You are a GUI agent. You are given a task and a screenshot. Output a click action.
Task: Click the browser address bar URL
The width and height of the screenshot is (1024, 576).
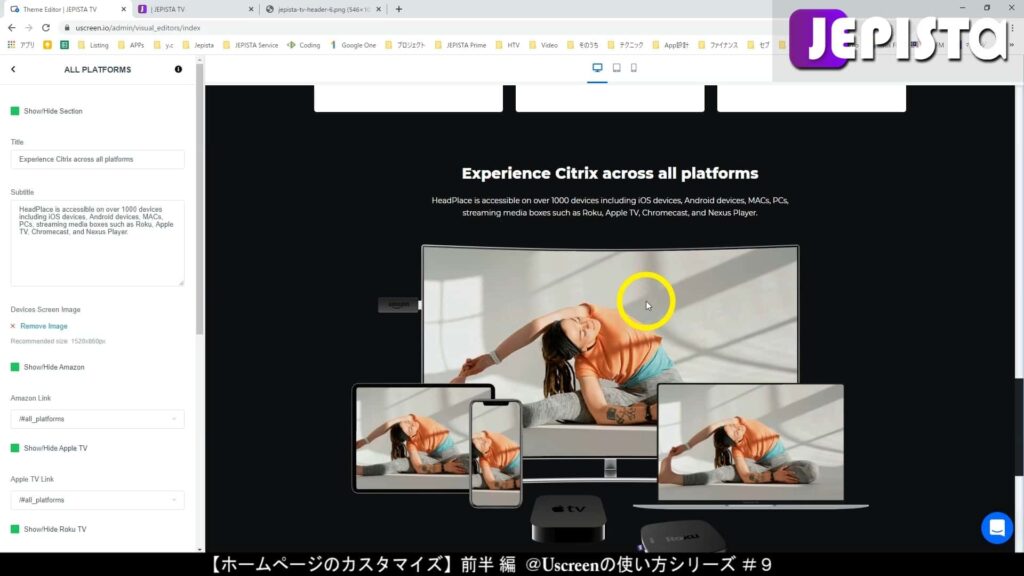138,27
